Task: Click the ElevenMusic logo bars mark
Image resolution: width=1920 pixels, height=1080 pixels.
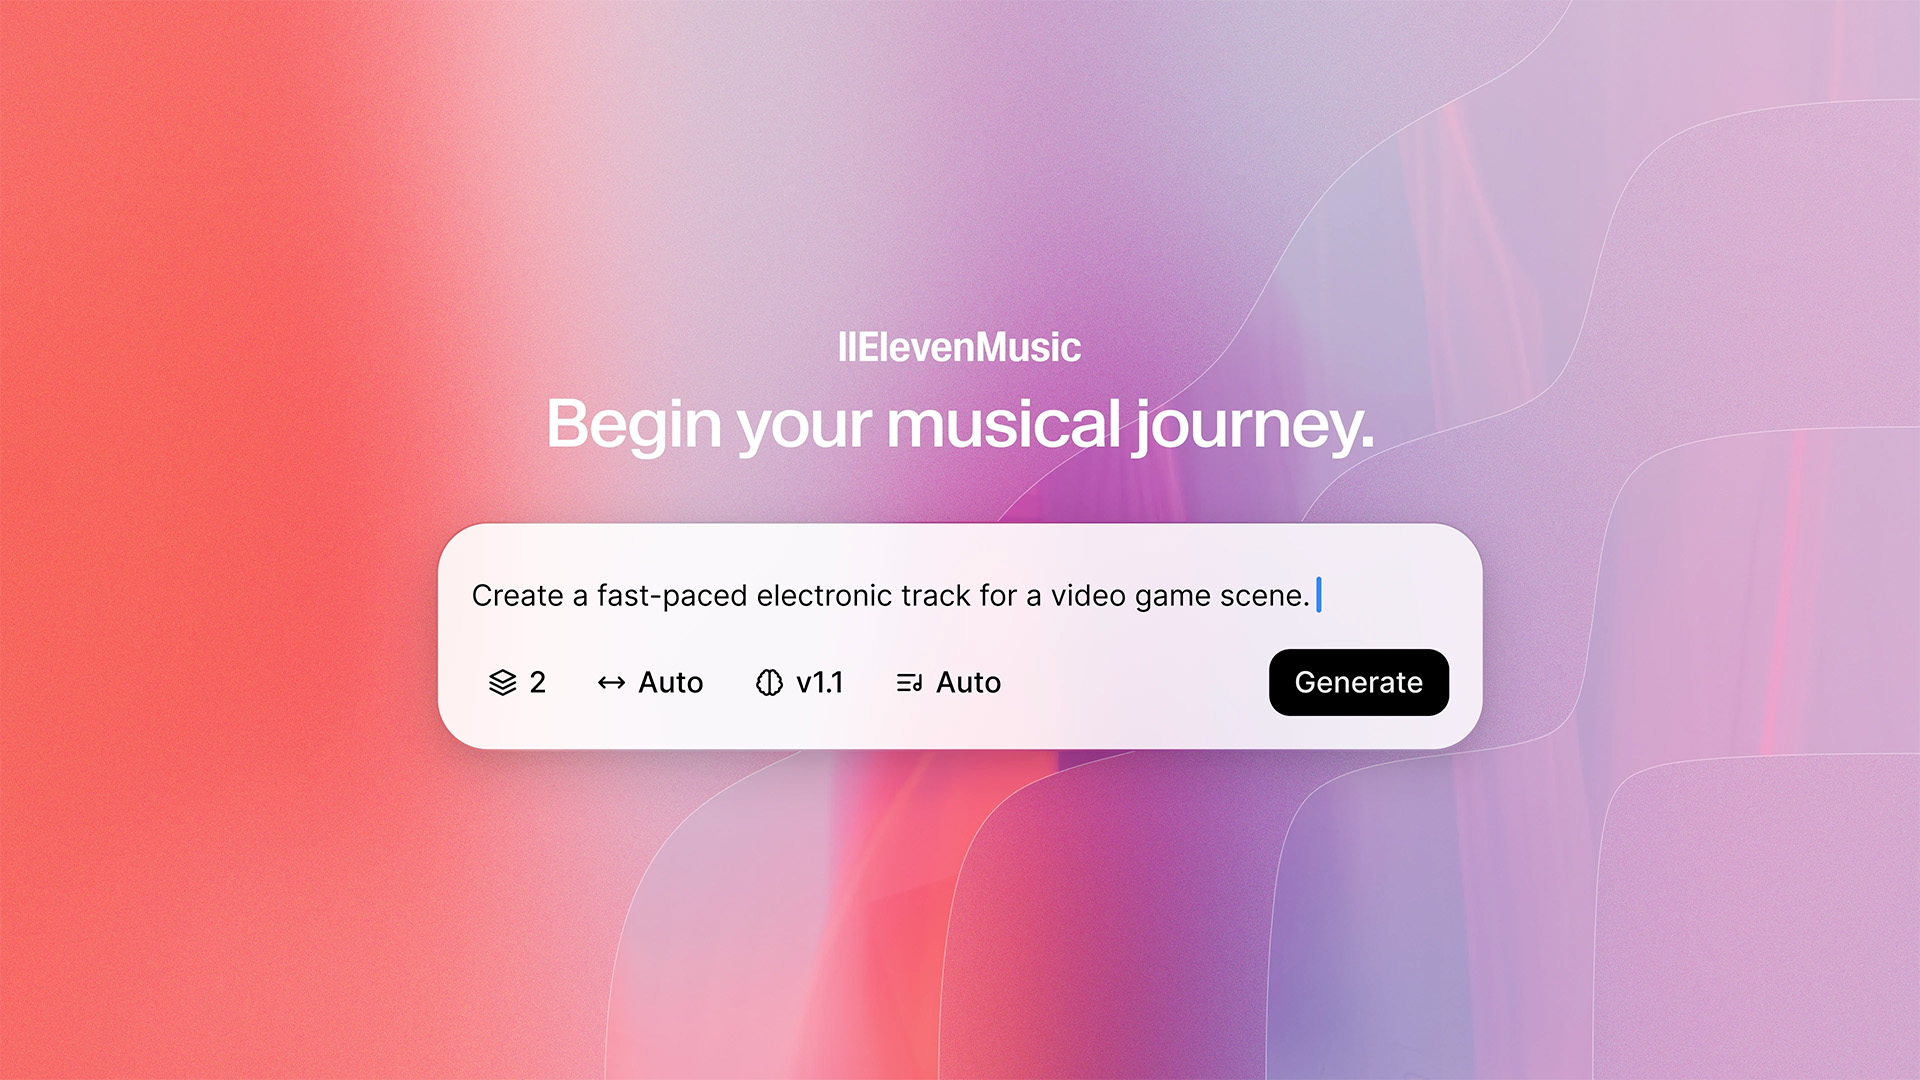Action: (847, 347)
